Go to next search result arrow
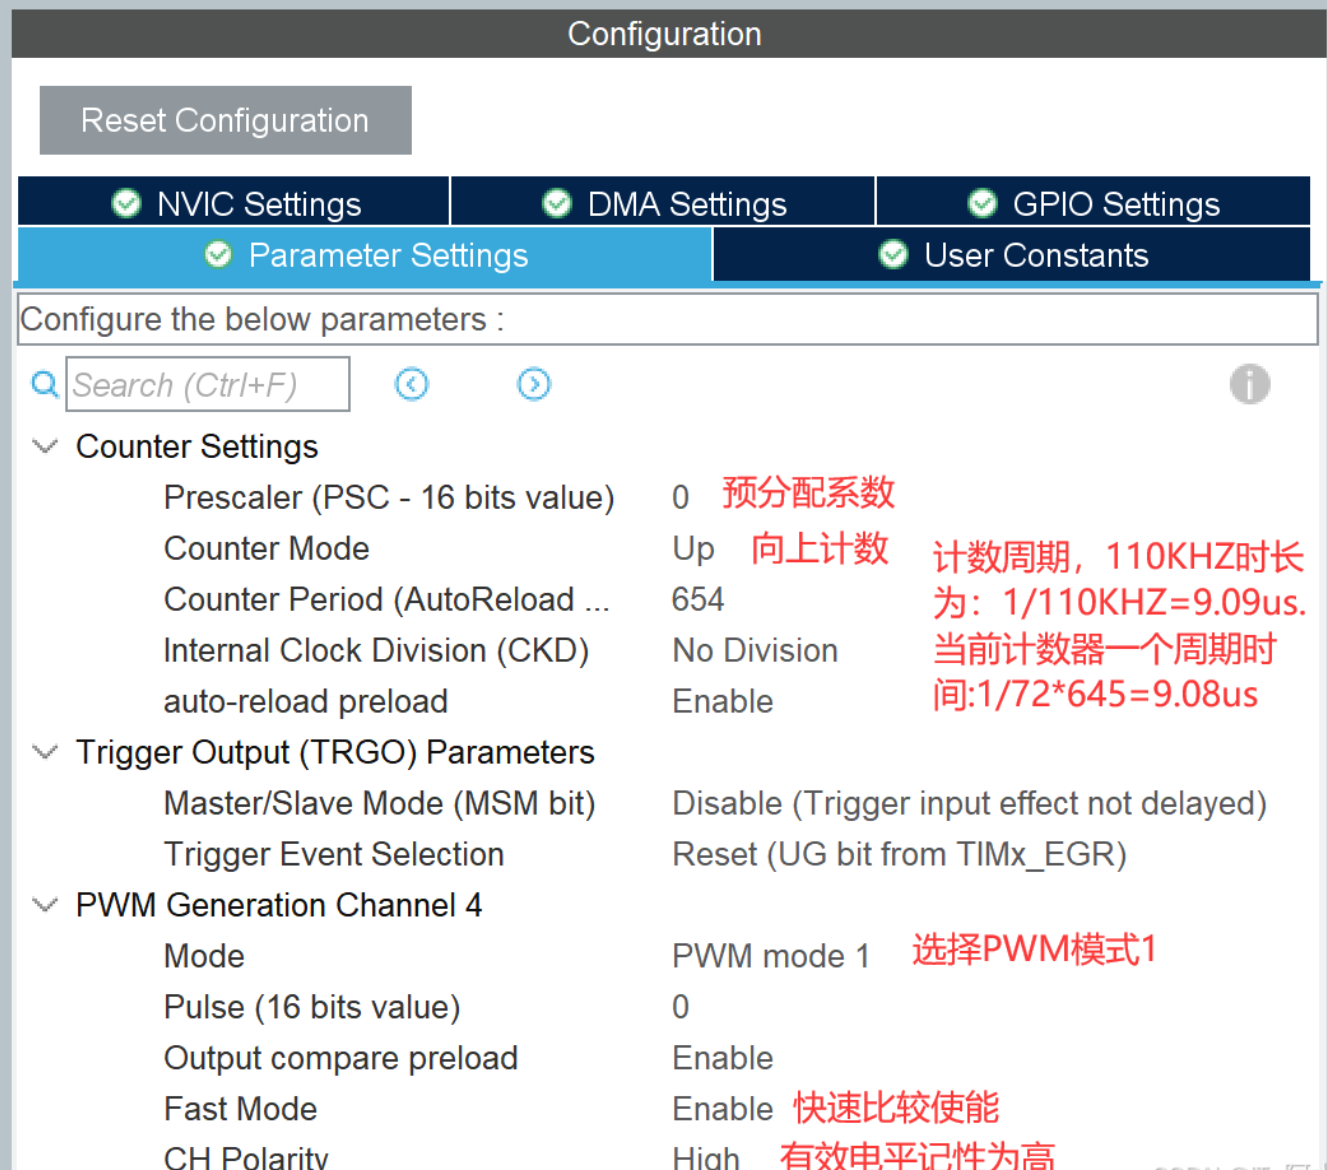1327x1170 pixels. (x=534, y=384)
